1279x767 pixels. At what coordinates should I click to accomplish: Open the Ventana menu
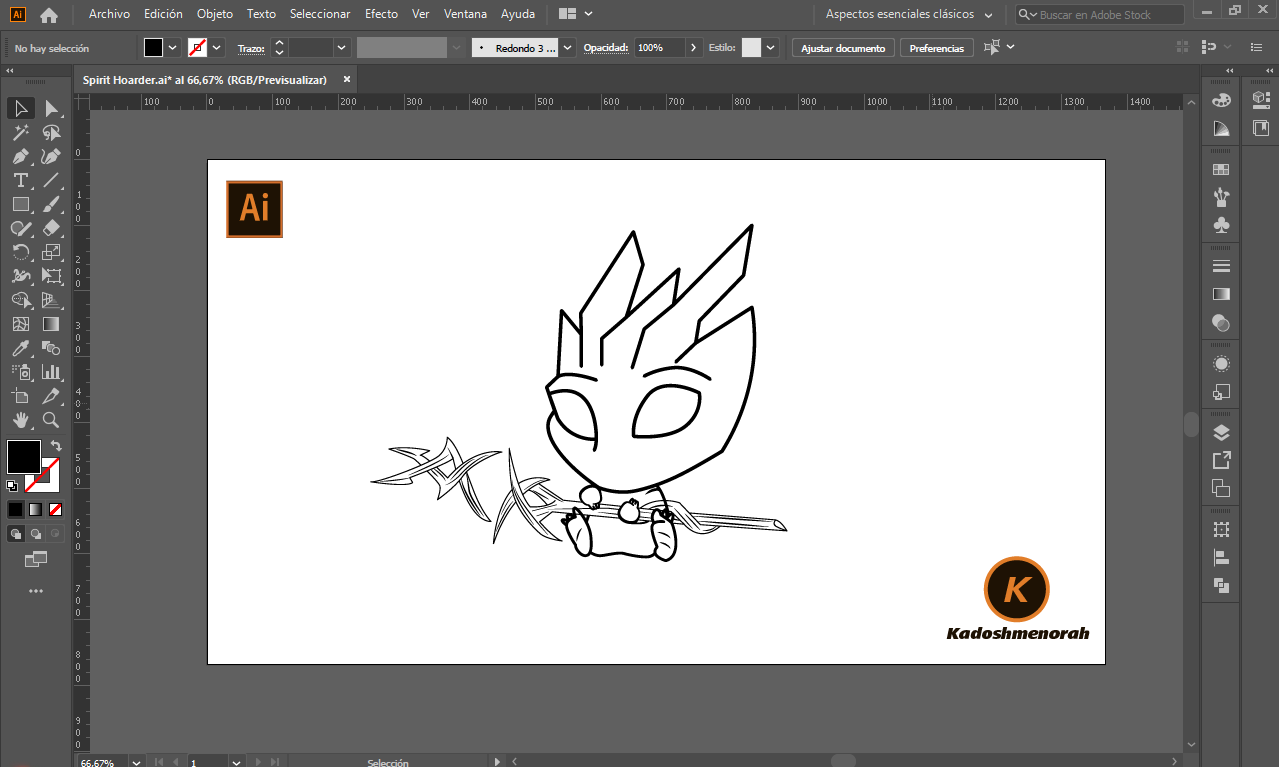click(465, 14)
